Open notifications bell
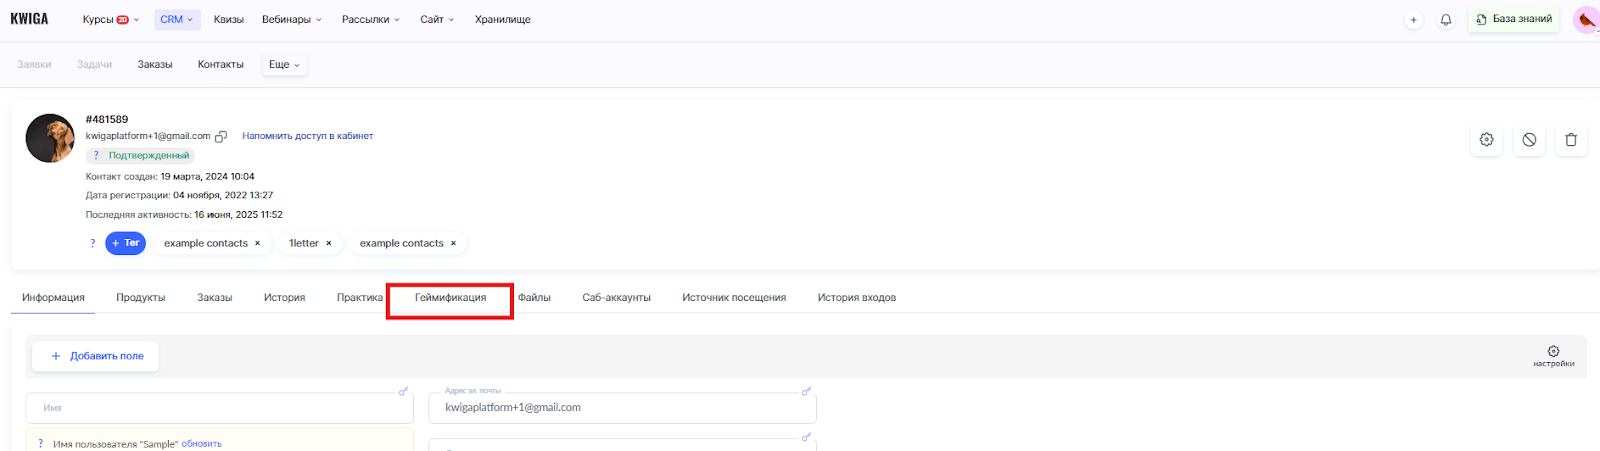The height and width of the screenshot is (451, 1600). pos(1445,20)
